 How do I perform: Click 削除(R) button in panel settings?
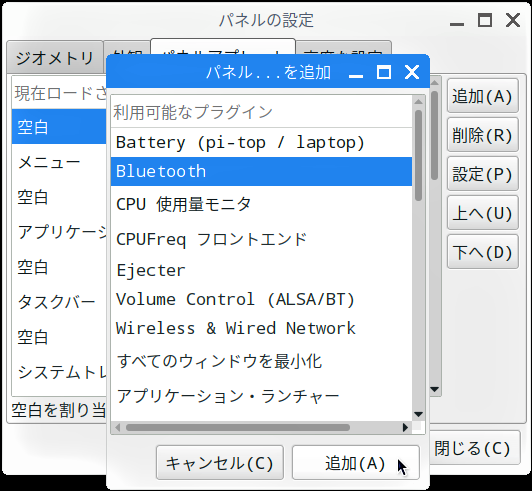pyautogui.click(x=482, y=135)
